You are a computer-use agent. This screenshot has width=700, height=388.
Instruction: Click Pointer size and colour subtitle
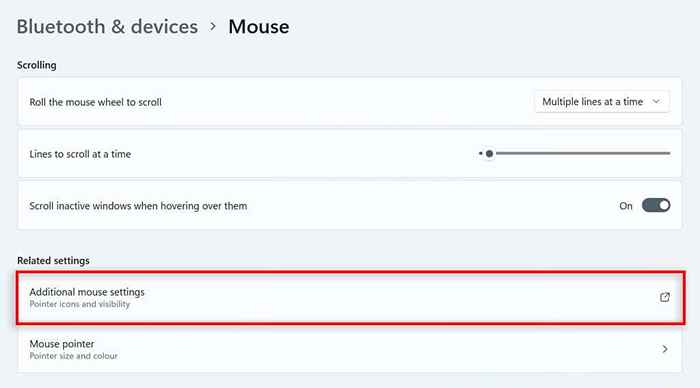tap(74, 356)
